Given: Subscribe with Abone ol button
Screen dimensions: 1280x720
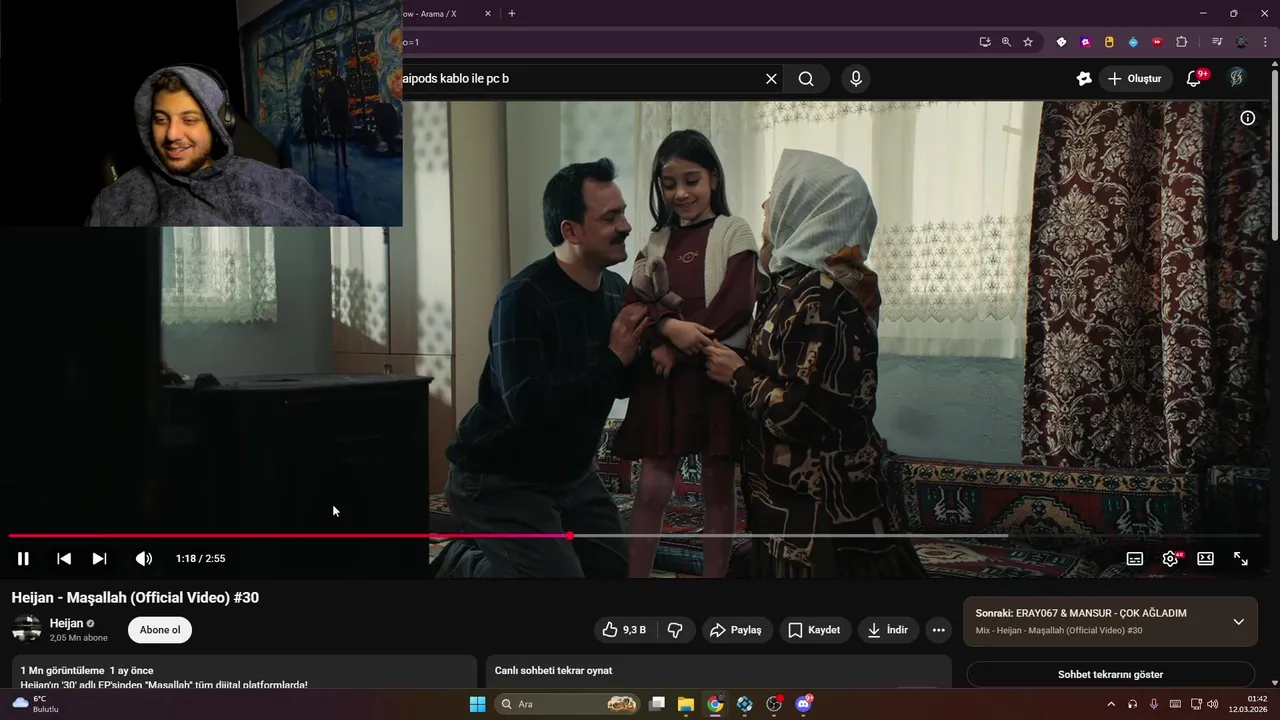Looking at the screenshot, I should (x=160, y=630).
